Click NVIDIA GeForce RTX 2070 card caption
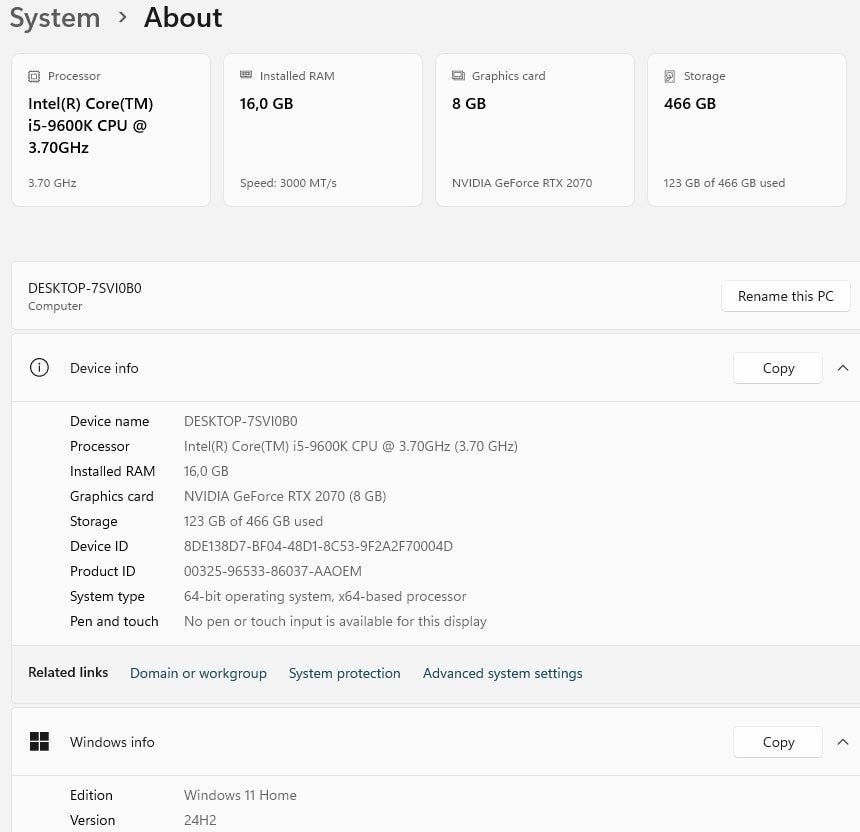Viewport: 860px width, 832px height. click(522, 183)
